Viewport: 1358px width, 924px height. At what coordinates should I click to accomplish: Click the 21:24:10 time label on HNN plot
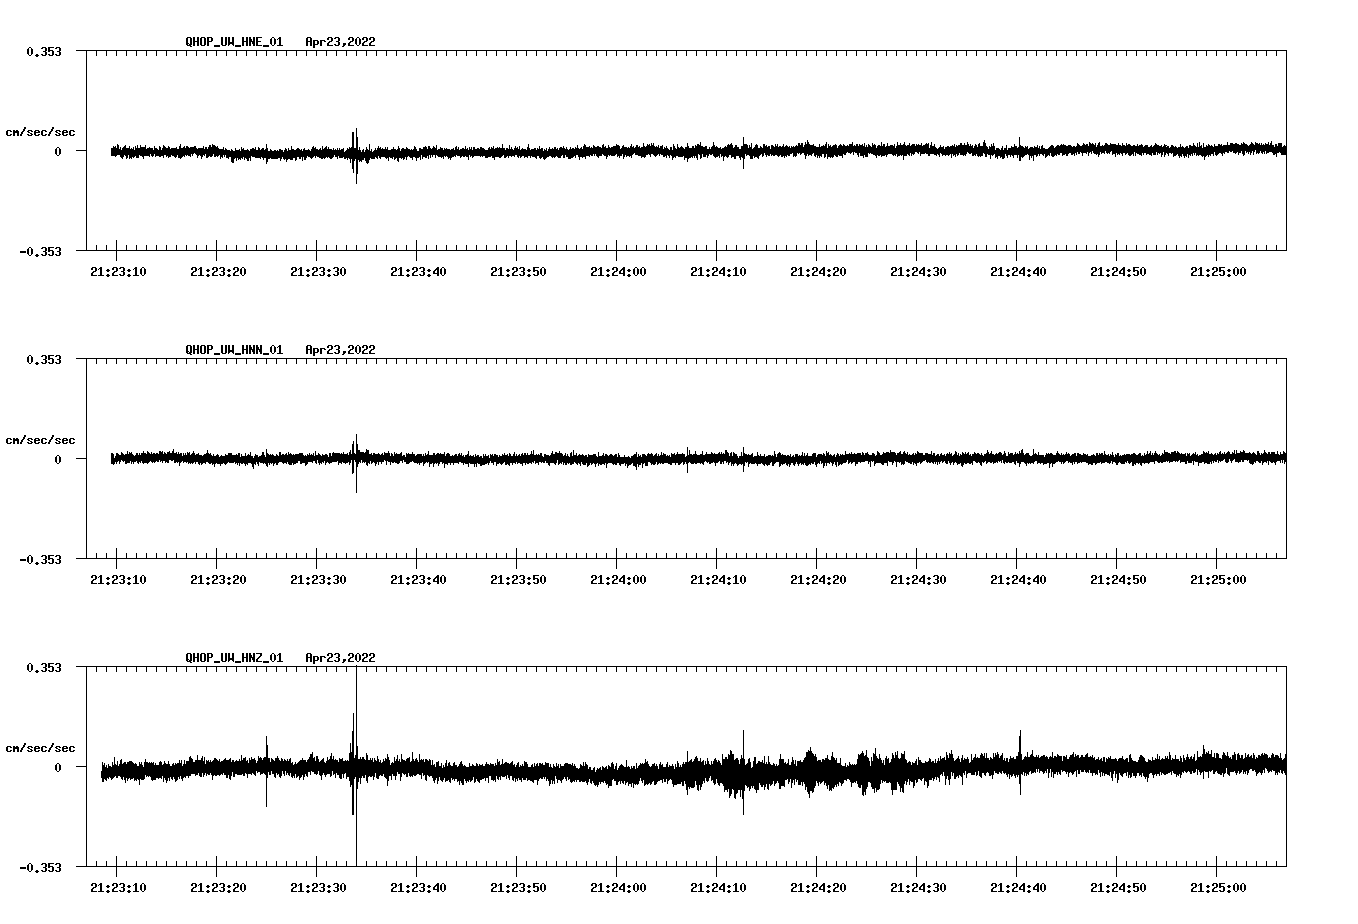[718, 580]
